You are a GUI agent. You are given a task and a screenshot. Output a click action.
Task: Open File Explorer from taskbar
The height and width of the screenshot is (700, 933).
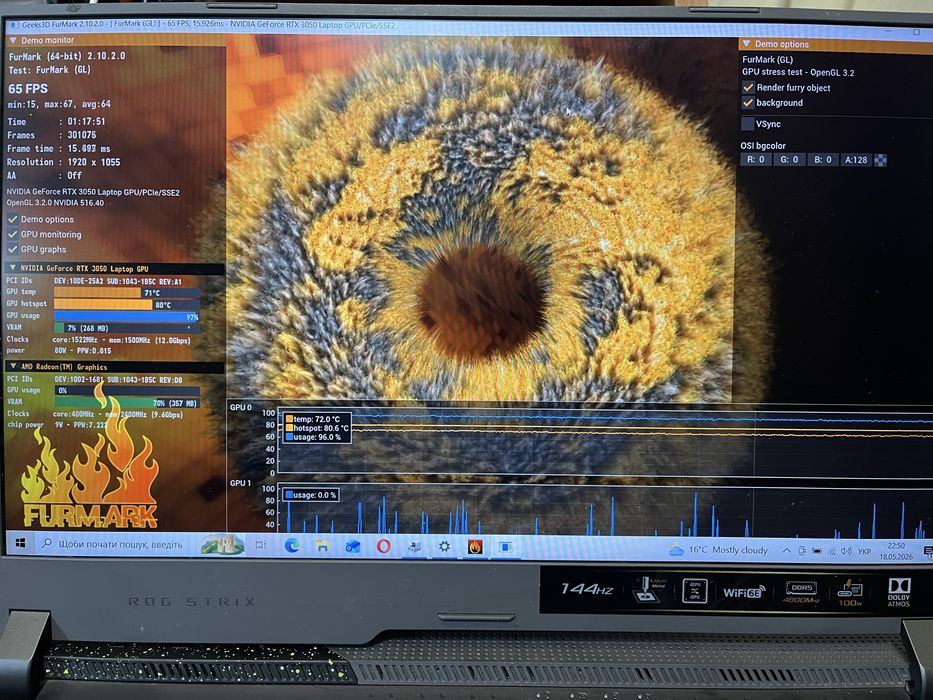point(323,546)
